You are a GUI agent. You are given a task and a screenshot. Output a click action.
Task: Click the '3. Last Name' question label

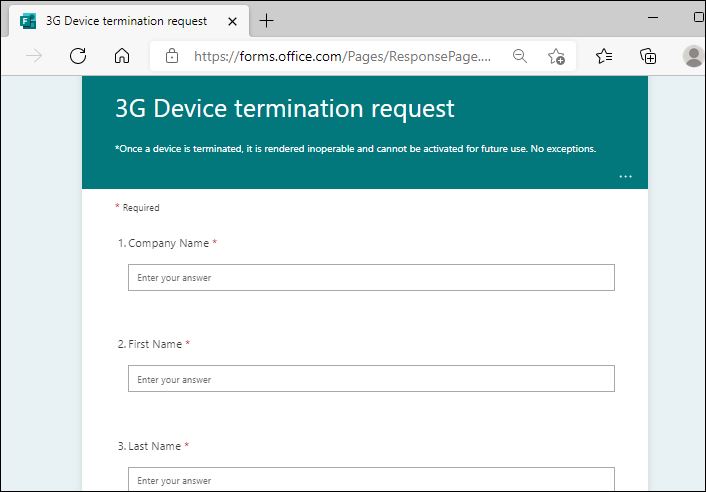click(153, 446)
